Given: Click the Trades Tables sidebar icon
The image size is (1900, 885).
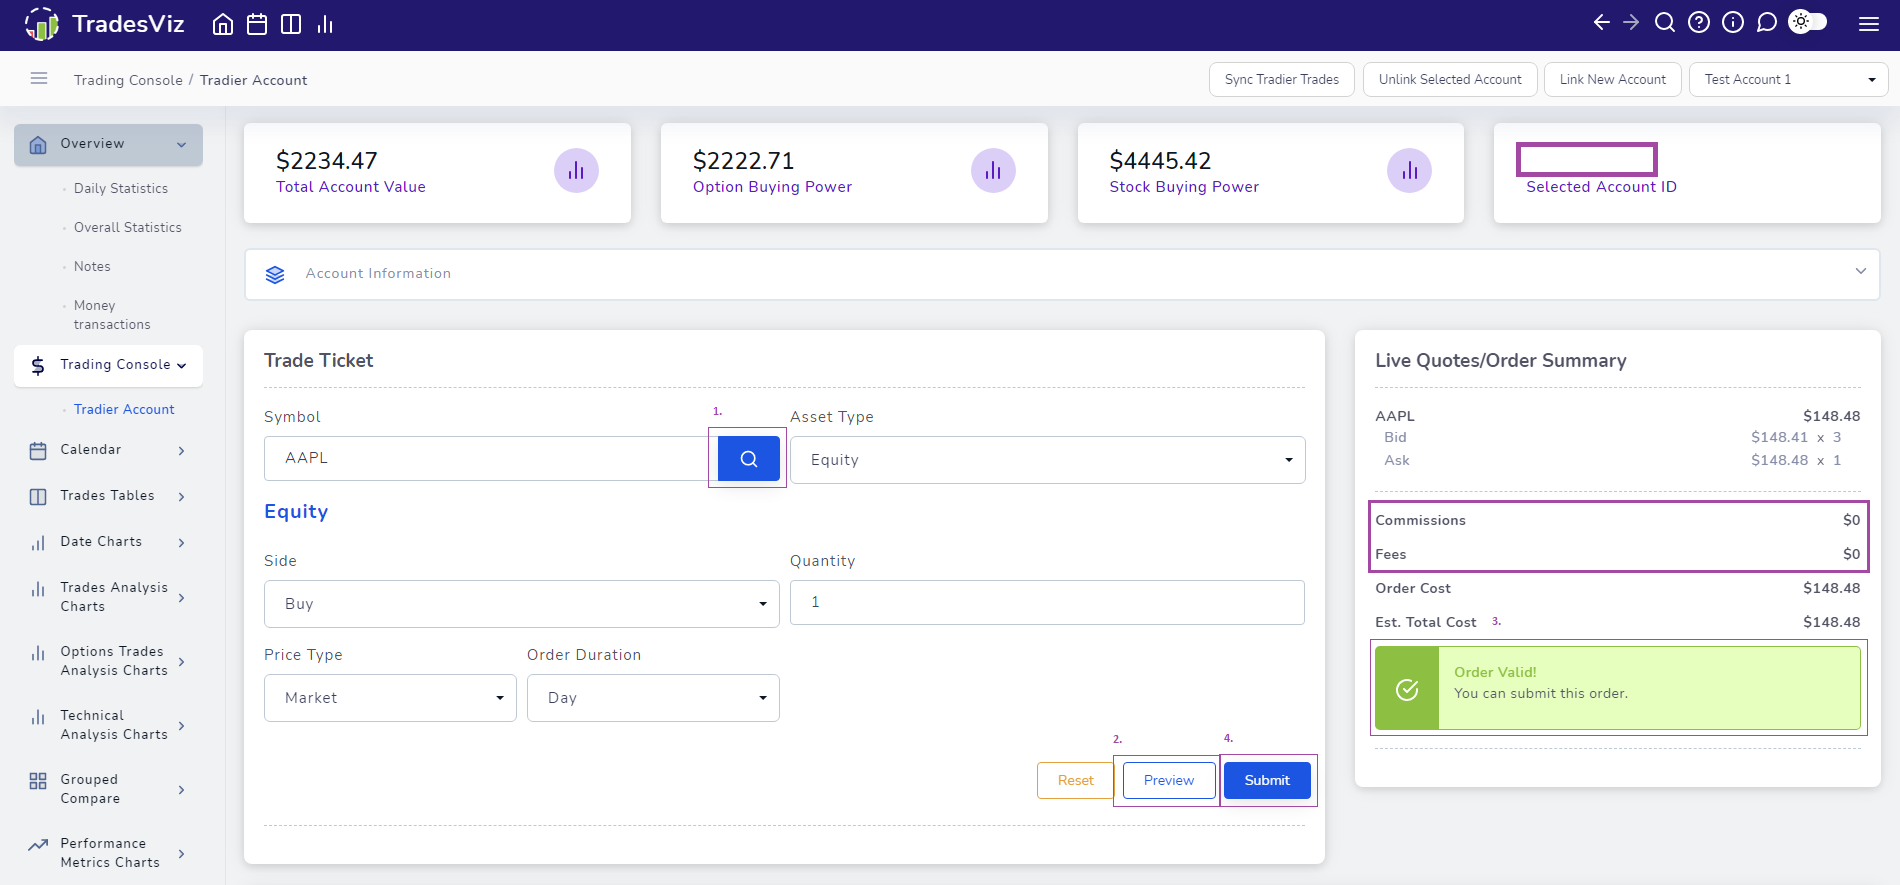Looking at the screenshot, I should (x=38, y=497).
